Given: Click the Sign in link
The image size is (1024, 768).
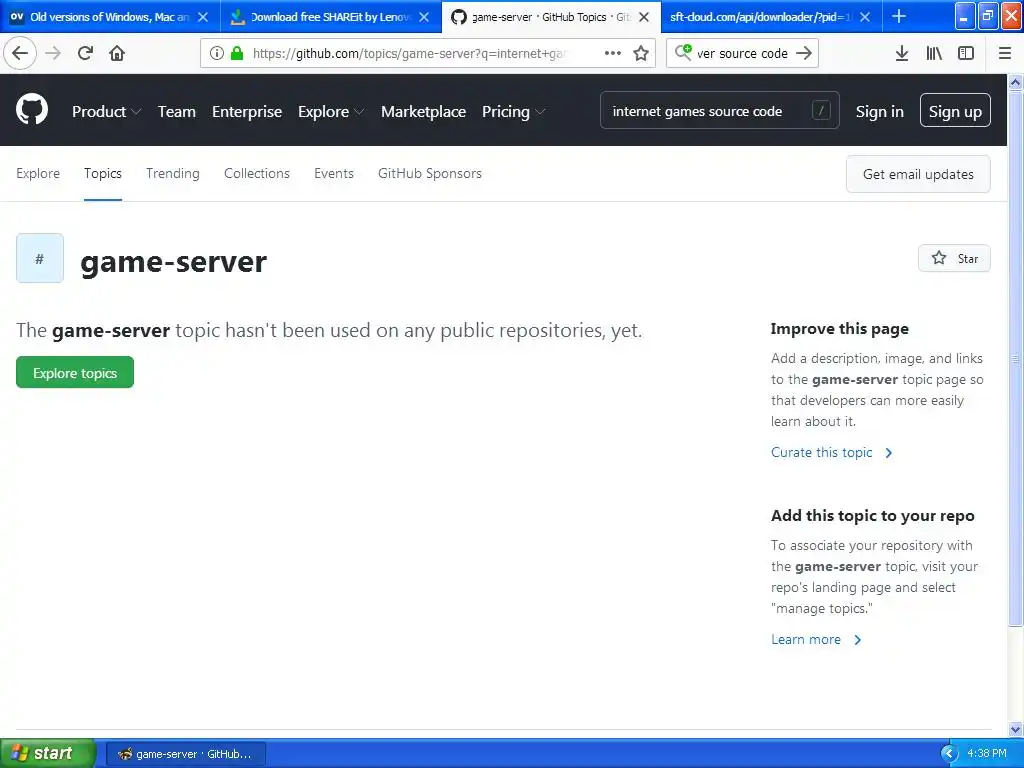Looking at the screenshot, I should tap(880, 112).
